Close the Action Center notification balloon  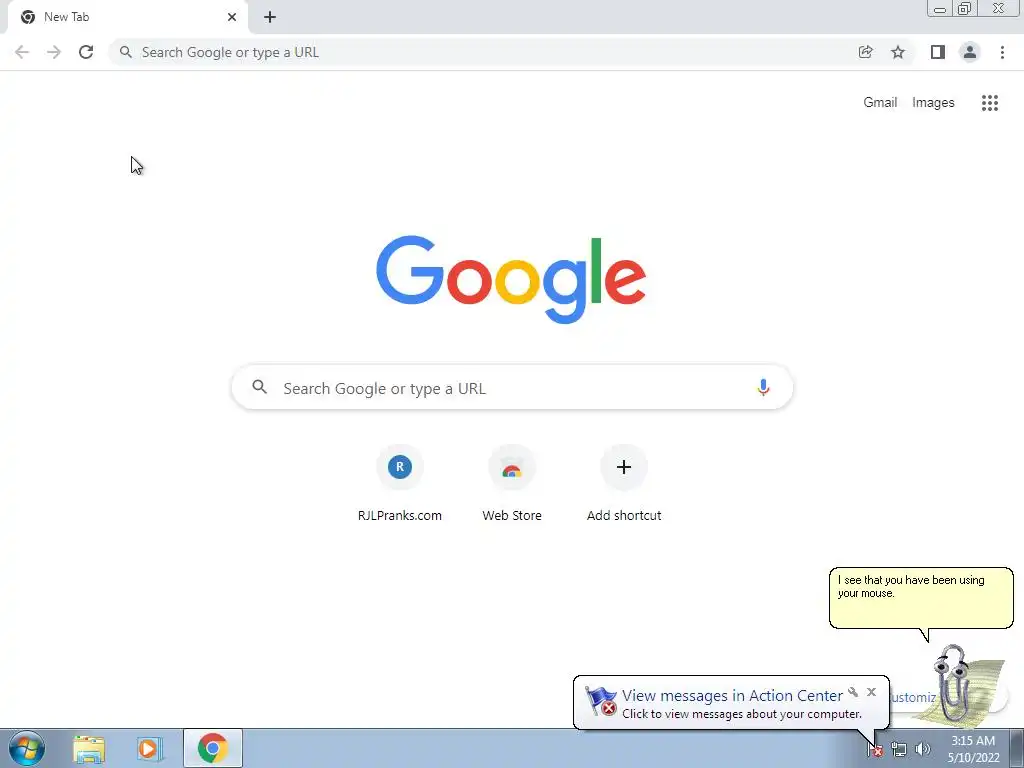tap(871, 692)
